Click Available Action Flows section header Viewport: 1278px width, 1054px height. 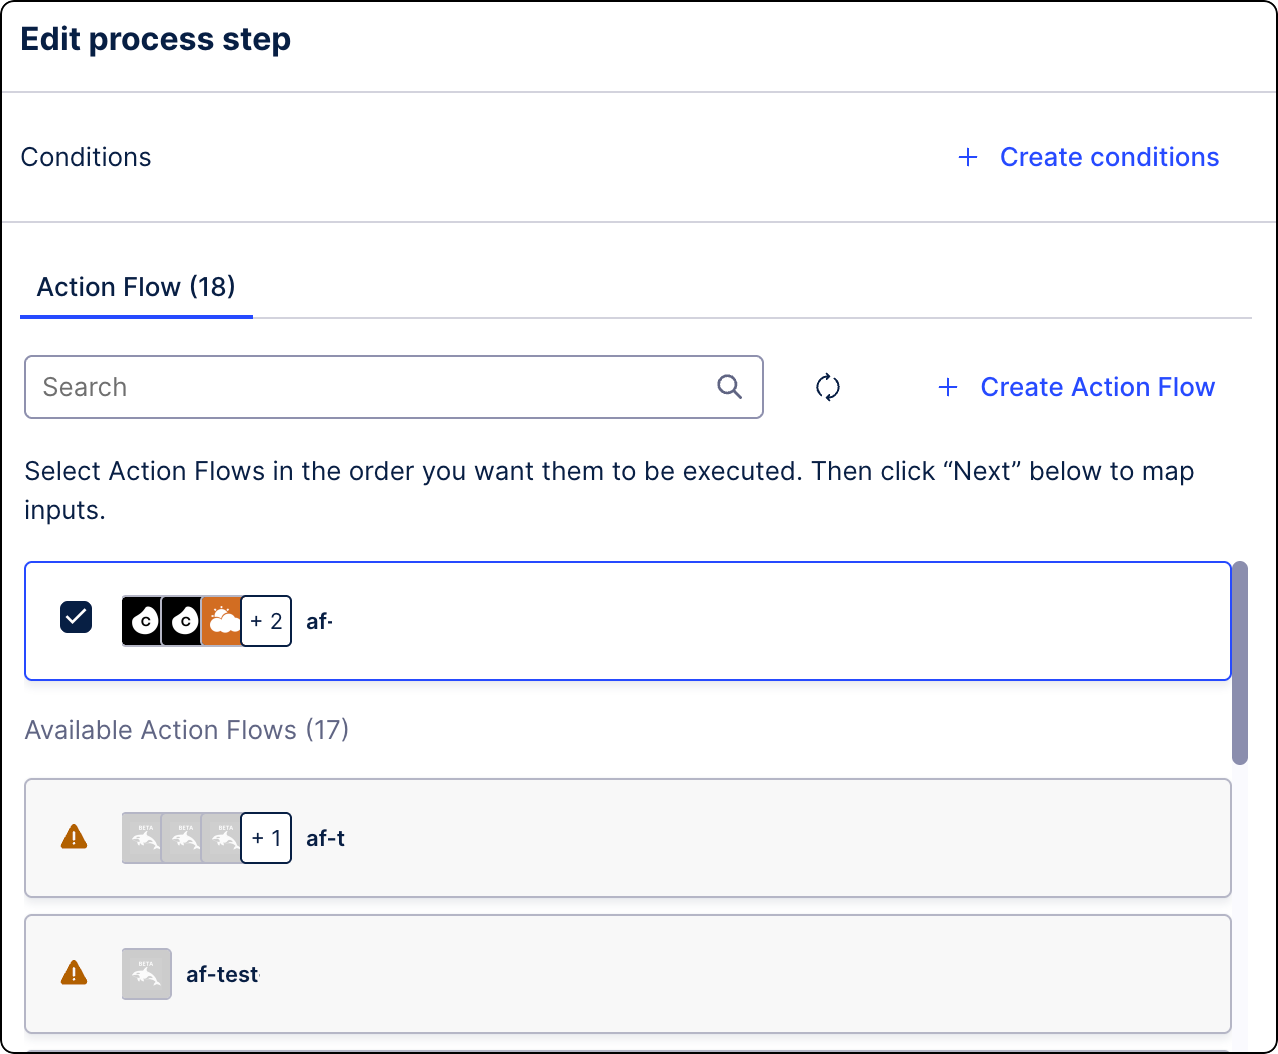click(186, 730)
